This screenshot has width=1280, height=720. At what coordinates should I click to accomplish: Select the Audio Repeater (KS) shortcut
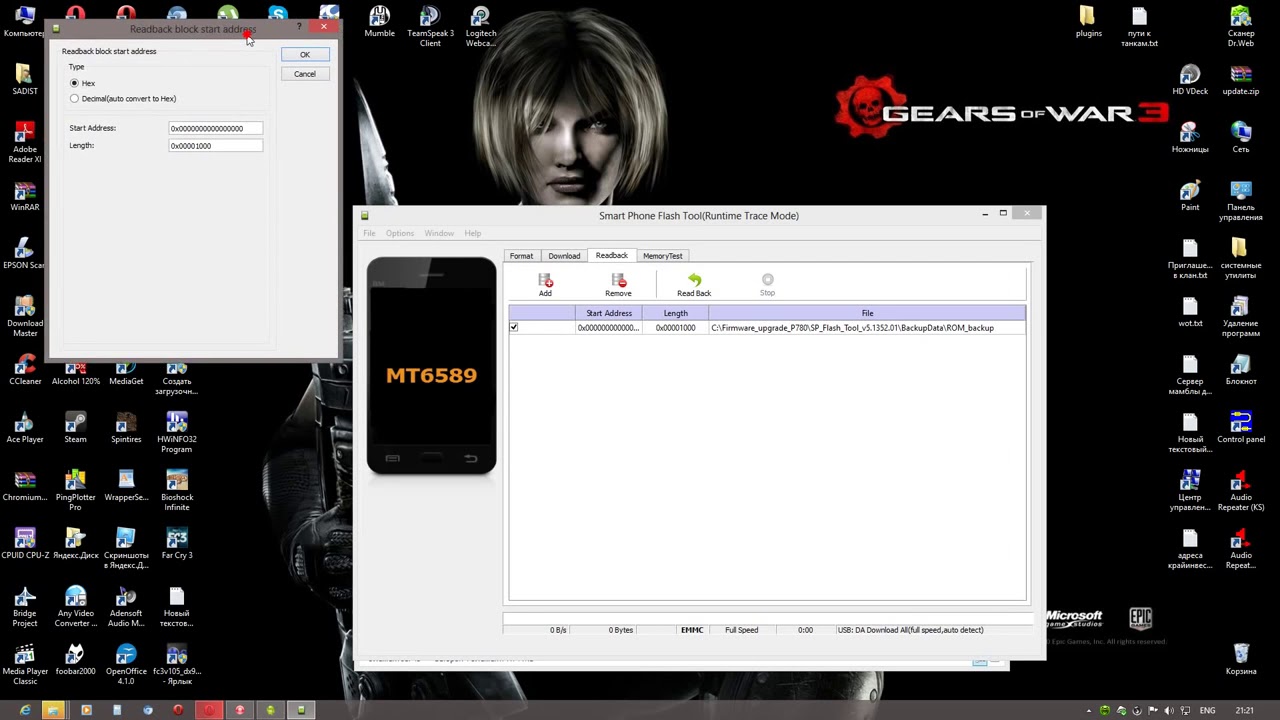[x=1241, y=491]
